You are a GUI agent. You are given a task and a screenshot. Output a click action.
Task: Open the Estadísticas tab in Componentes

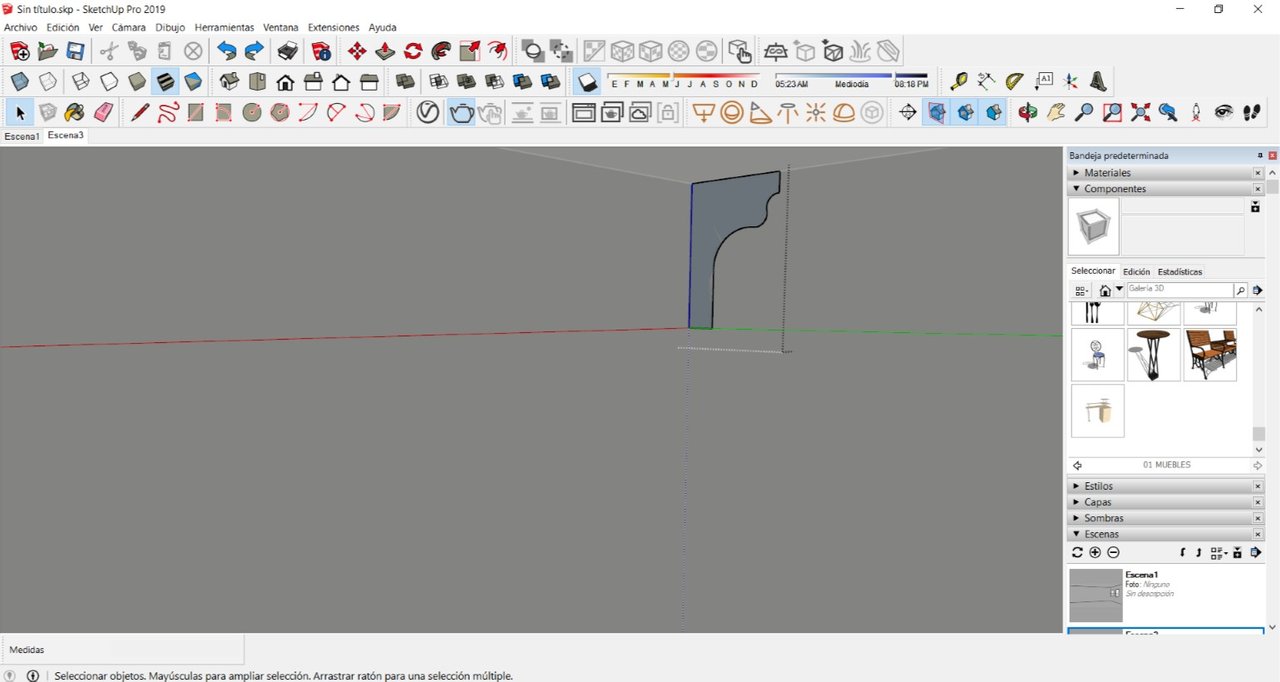click(x=1179, y=272)
